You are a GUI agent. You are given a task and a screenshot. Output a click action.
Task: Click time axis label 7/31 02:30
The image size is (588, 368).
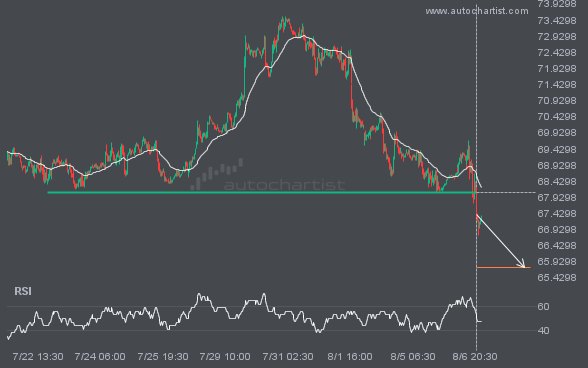288,357
